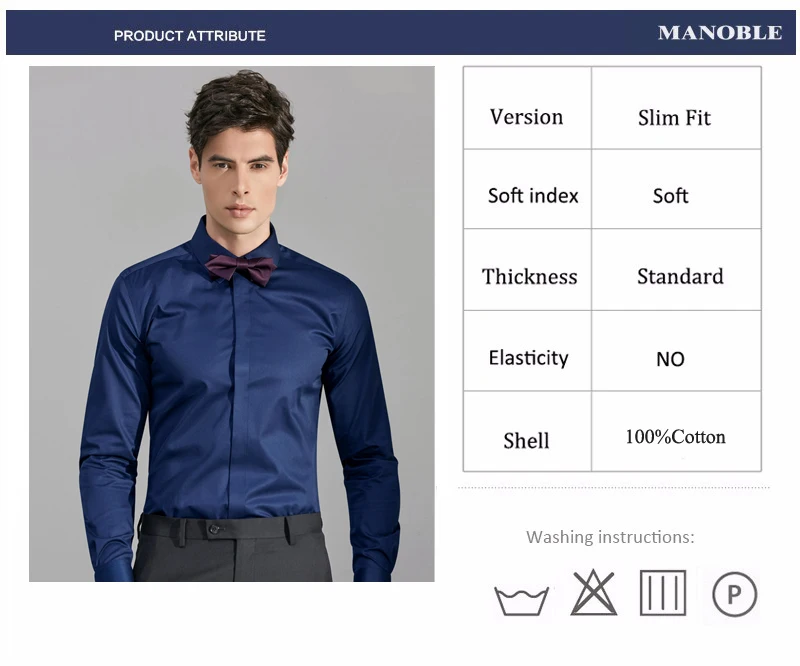Click the PRODUCT ATTRIBUTE header text
Image resolution: width=800 pixels, height=666 pixels.
[x=190, y=36]
